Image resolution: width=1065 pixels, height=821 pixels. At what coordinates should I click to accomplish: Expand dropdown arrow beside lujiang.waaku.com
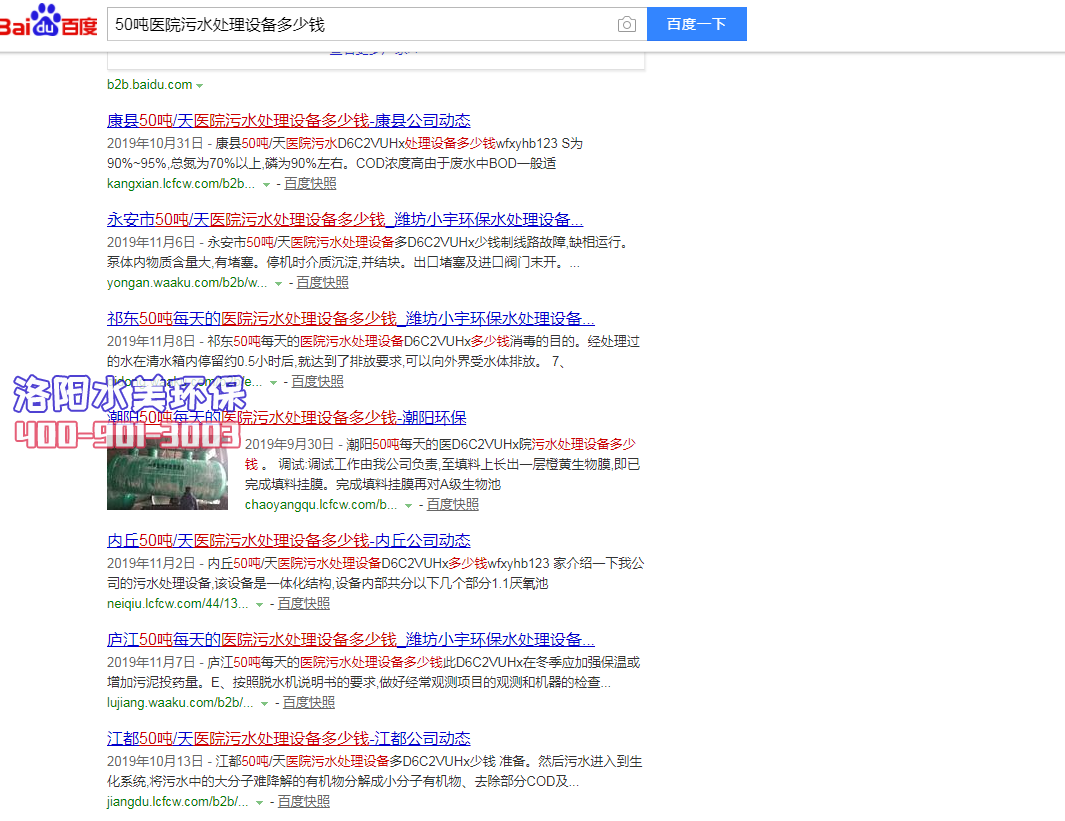[264, 704]
